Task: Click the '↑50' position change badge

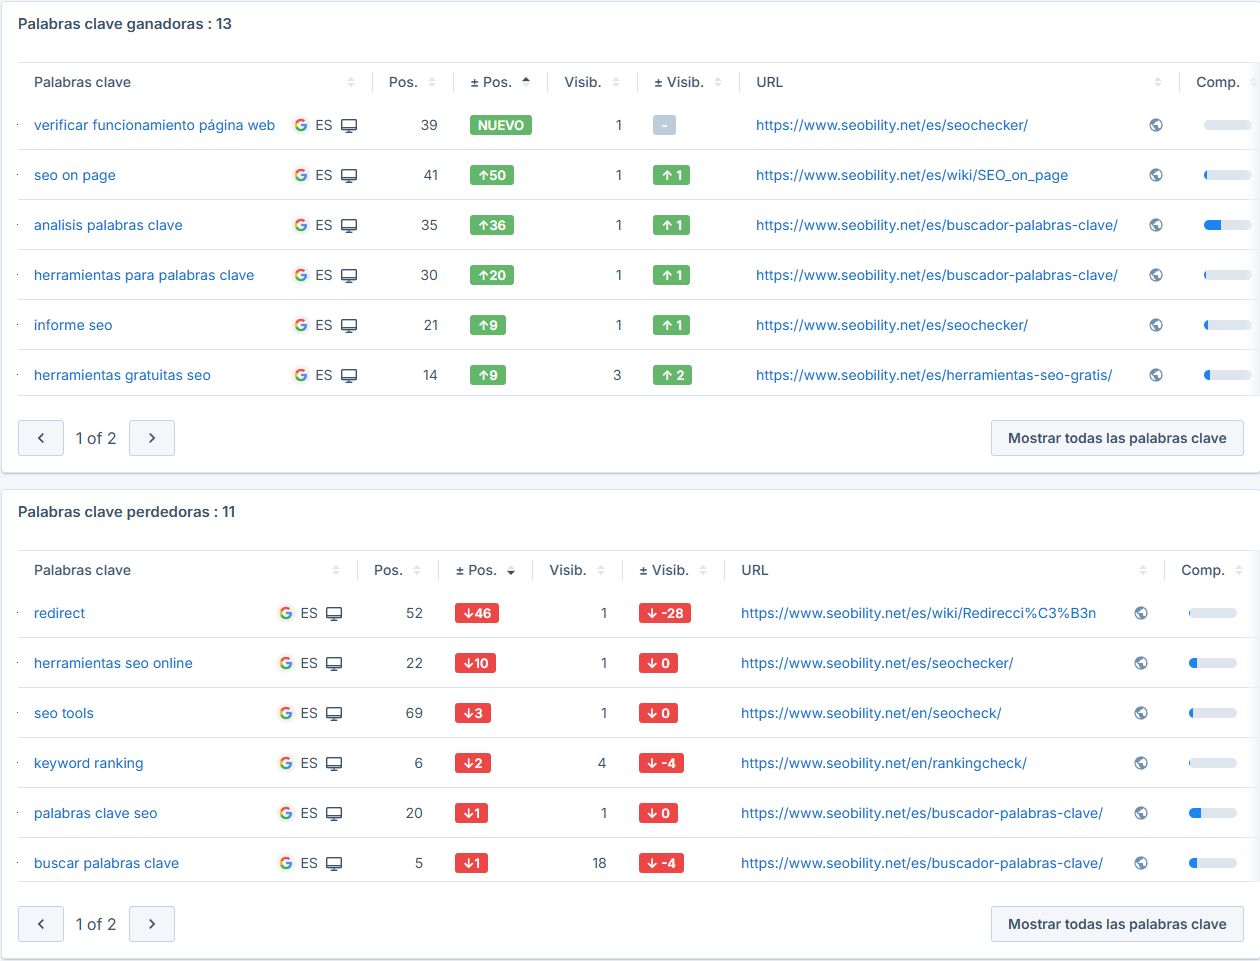Action: click(492, 175)
